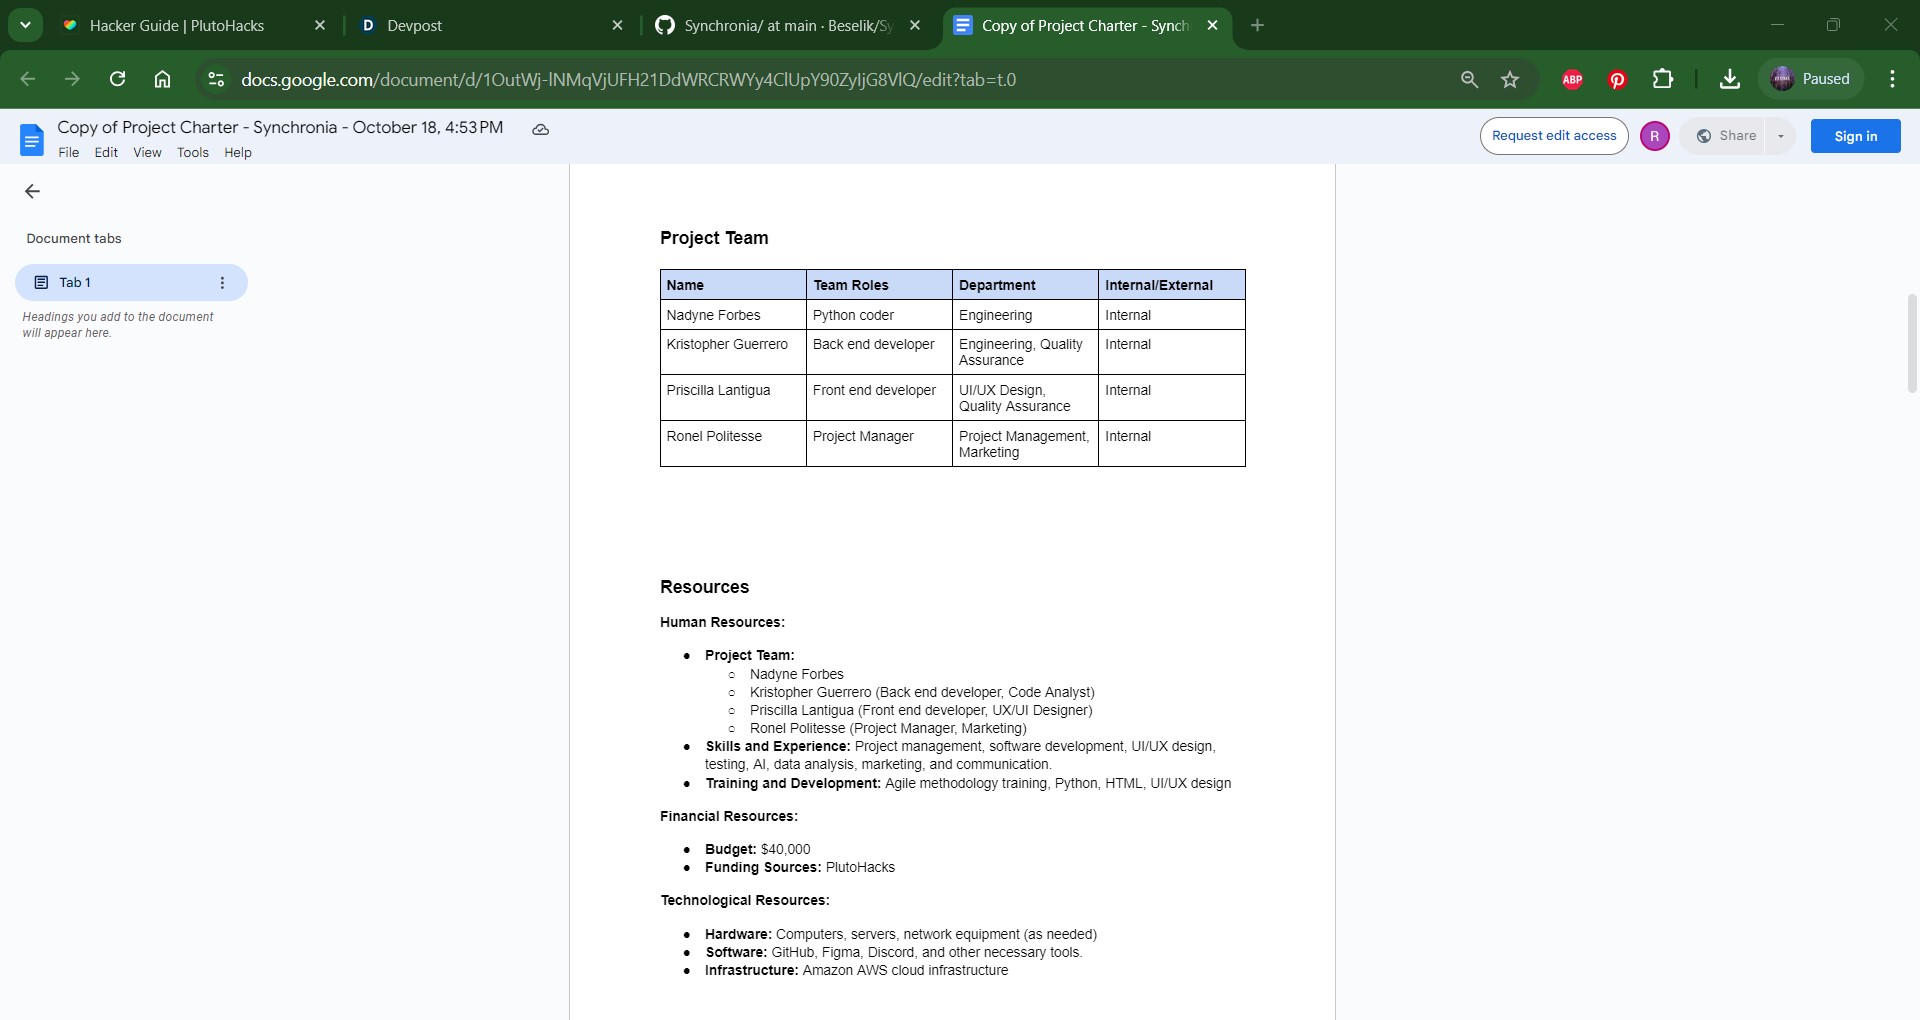Click the vertical page scrollbar thumb
This screenshot has height=1020, width=1920.
[x=1912, y=343]
